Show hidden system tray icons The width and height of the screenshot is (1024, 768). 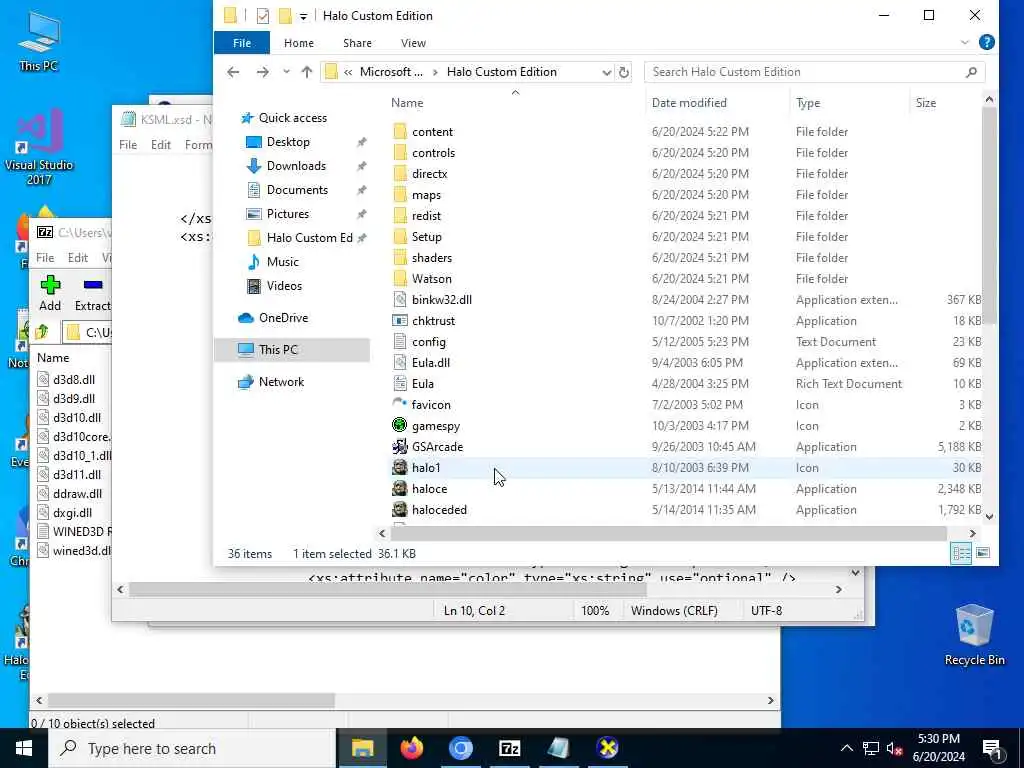point(846,748)
